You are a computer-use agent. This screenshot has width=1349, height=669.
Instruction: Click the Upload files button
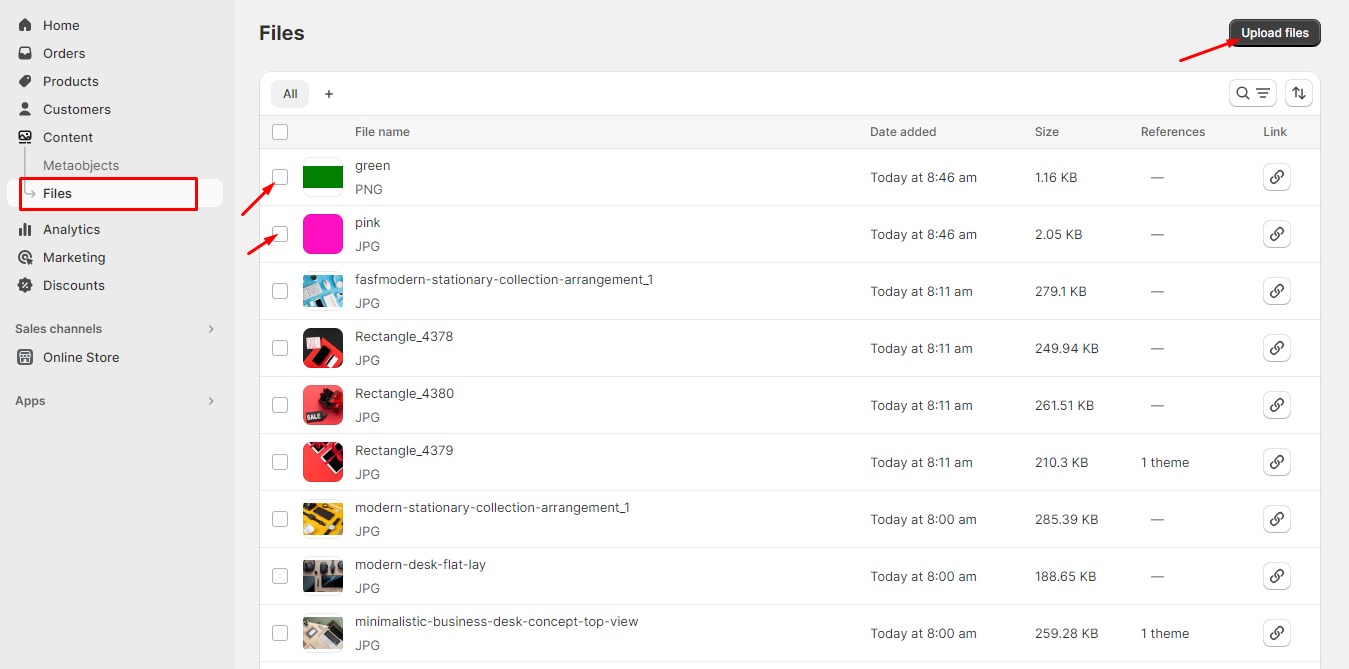(x=1274, y=33)
